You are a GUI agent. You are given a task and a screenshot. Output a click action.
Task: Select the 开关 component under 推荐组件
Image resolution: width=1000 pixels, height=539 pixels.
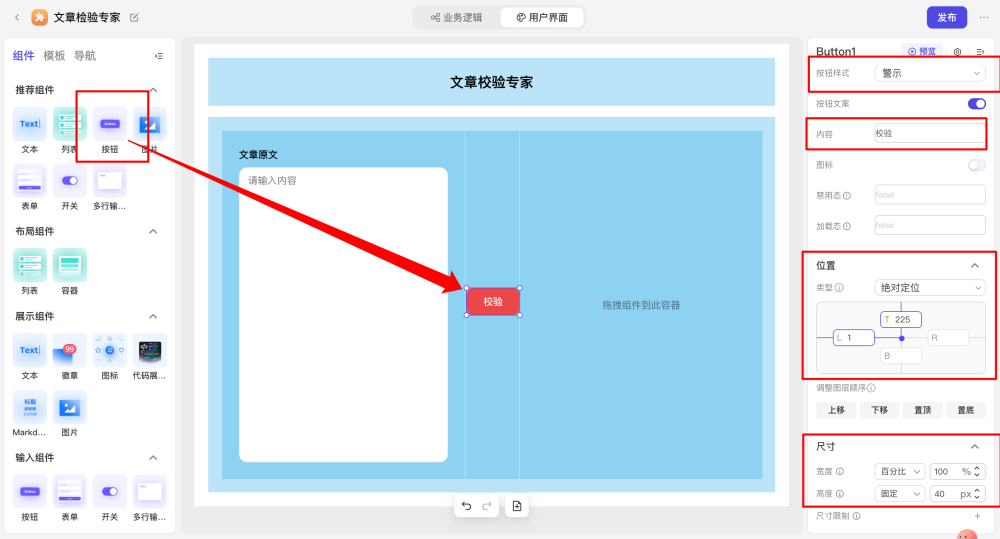(x=70, y=188)
